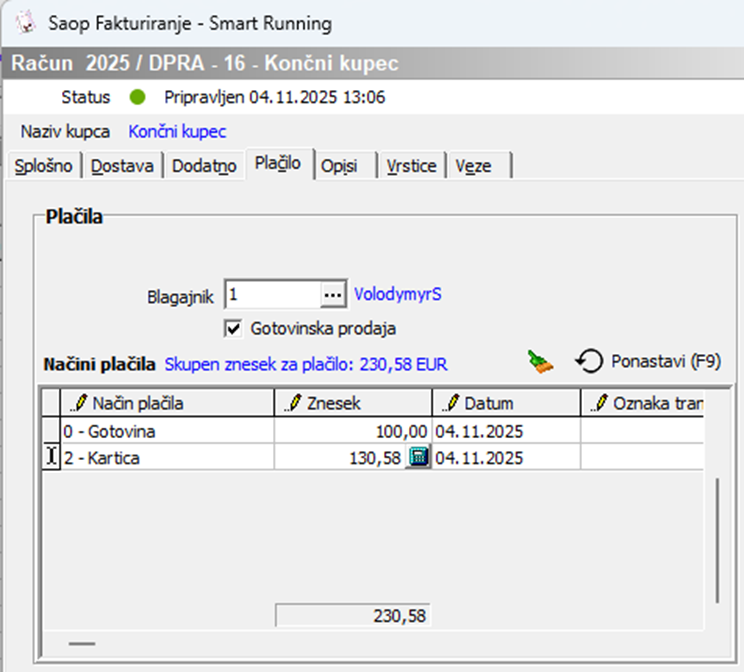Image resolution: width=744 pixels, height=672 pixels.
Task: Switch to the Splošno tab
Action: coord(43,166)
